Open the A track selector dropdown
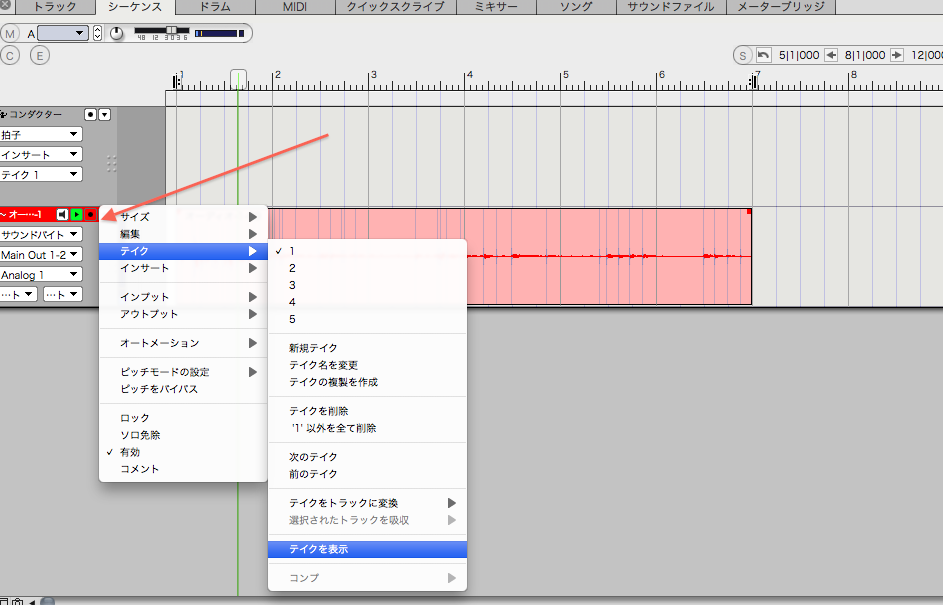The height and width of the screenshot is (605, 943). (63, 33)
